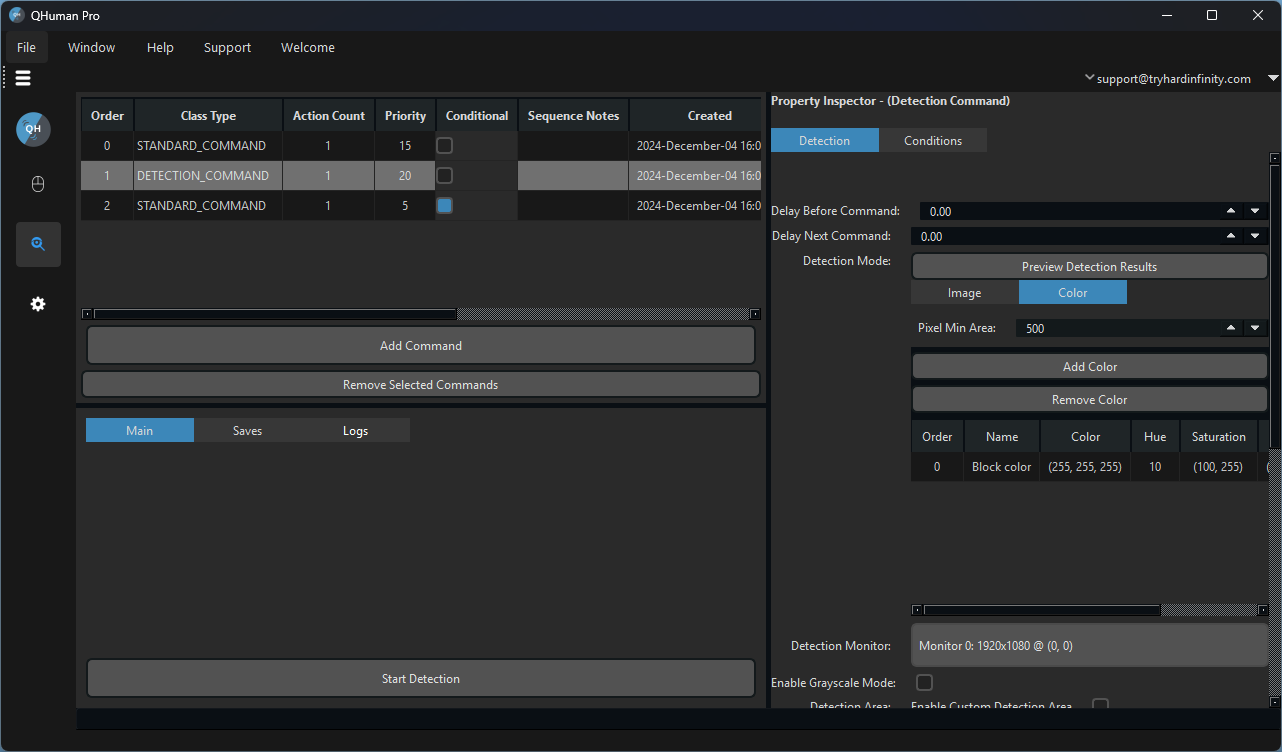Open the Window menu
This screenshot has height=752, width=1282.
coord(91,47)
